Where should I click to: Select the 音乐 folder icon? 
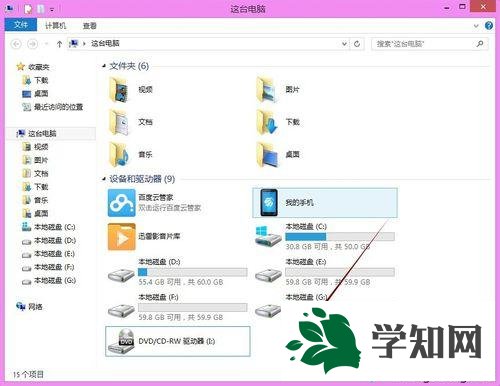(x=119, y=154)
